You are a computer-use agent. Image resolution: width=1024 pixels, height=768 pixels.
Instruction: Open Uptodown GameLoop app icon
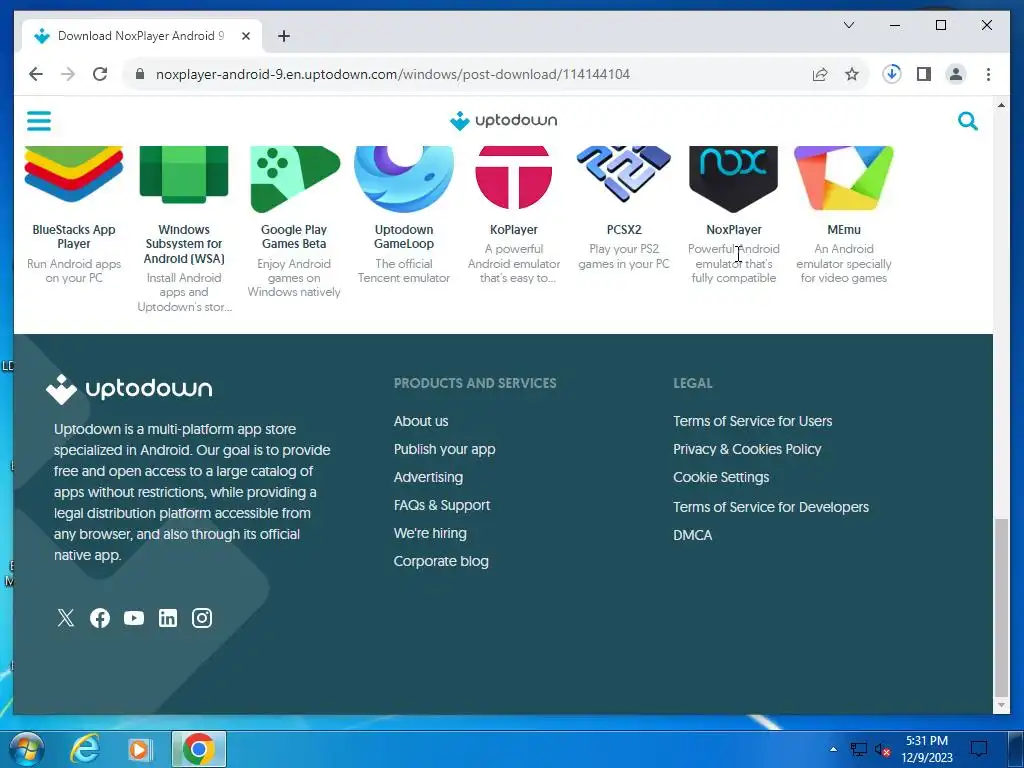(404, 178)
